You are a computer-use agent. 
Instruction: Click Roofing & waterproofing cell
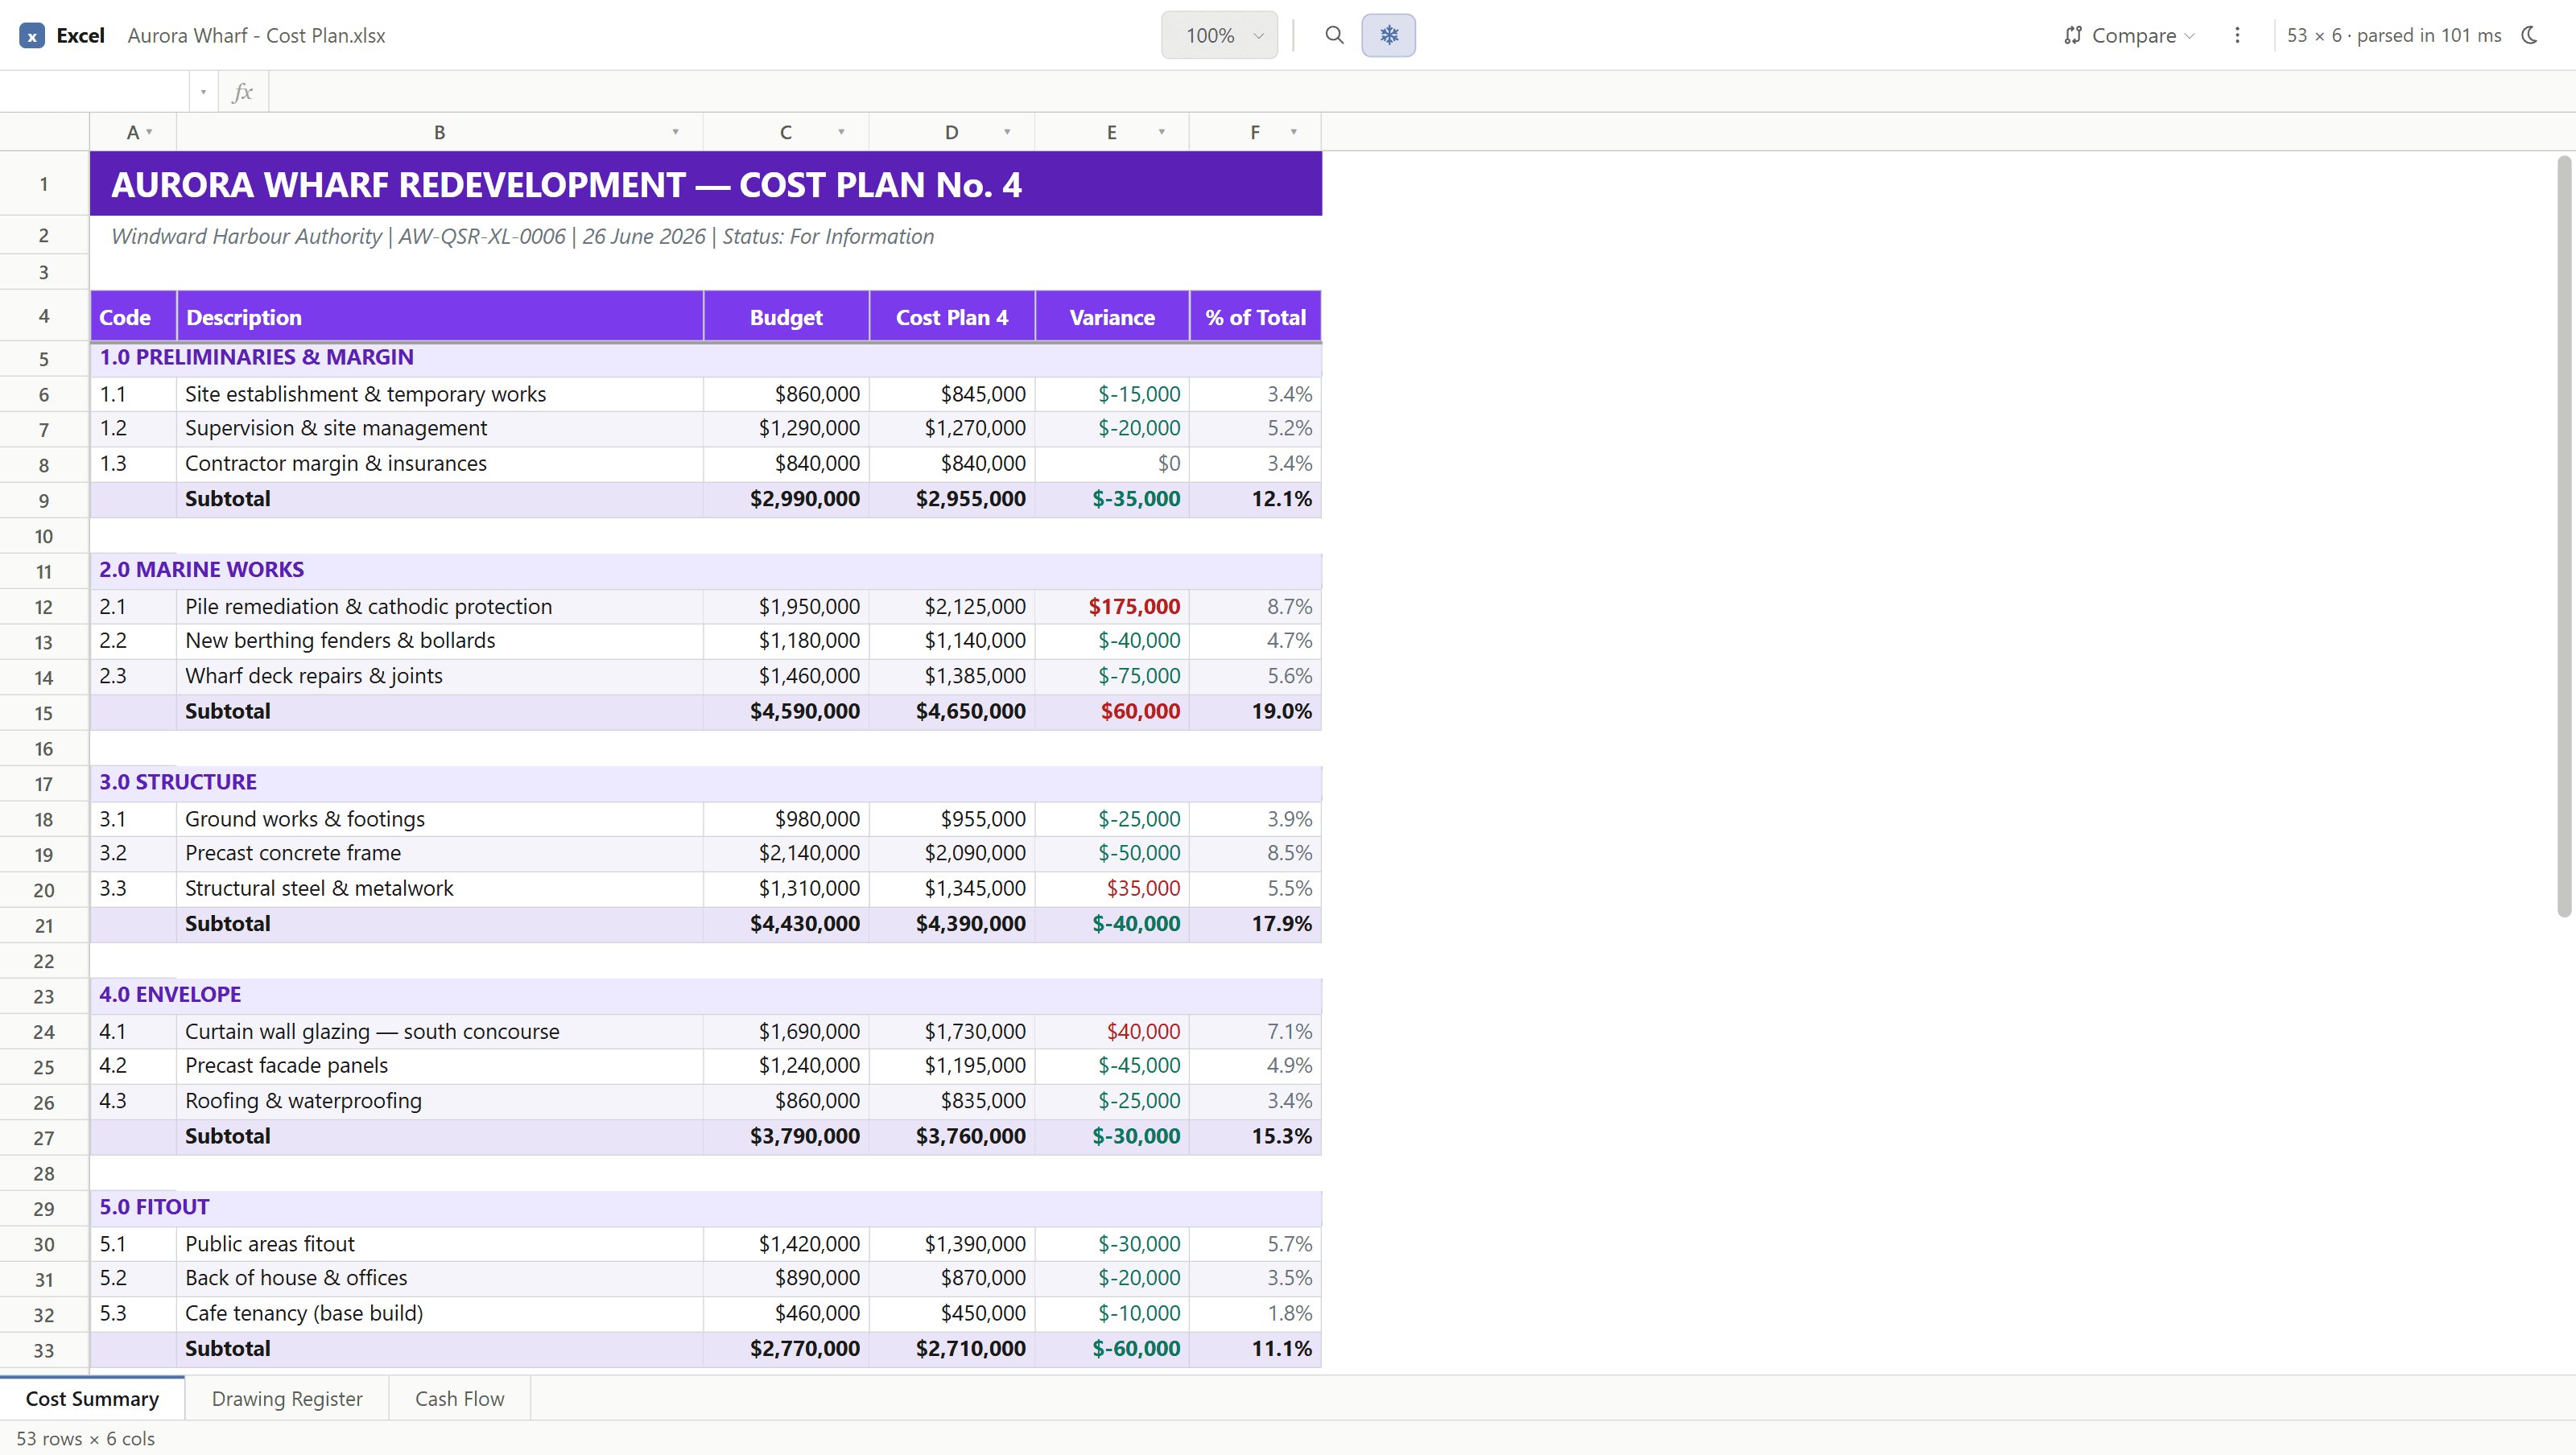[440, 1101]
